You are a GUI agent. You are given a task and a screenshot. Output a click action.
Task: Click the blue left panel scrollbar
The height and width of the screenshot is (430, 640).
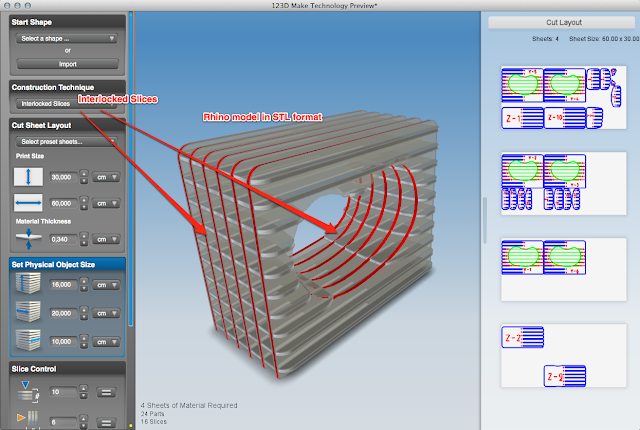[x=131, y=169]
